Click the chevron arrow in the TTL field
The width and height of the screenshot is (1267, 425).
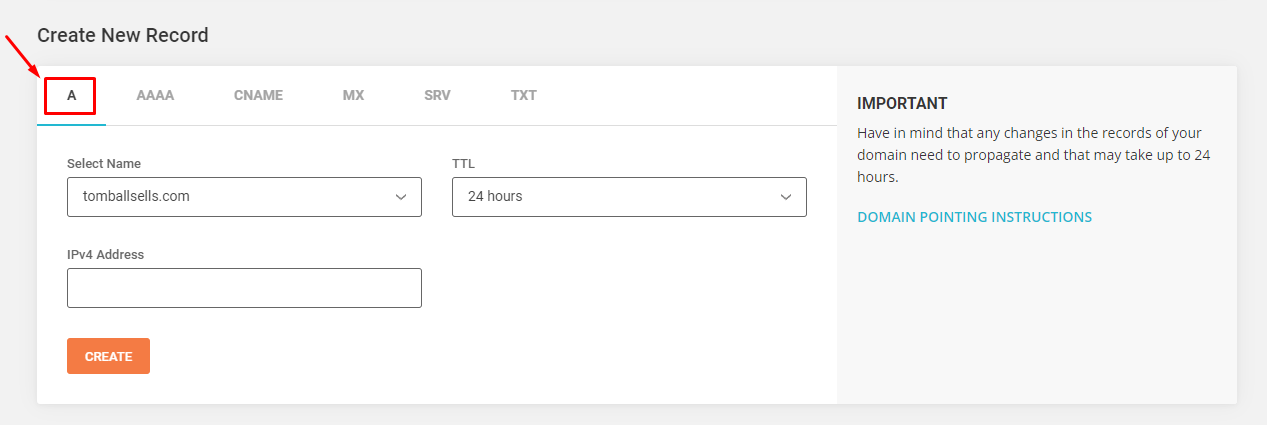[786, 197]
